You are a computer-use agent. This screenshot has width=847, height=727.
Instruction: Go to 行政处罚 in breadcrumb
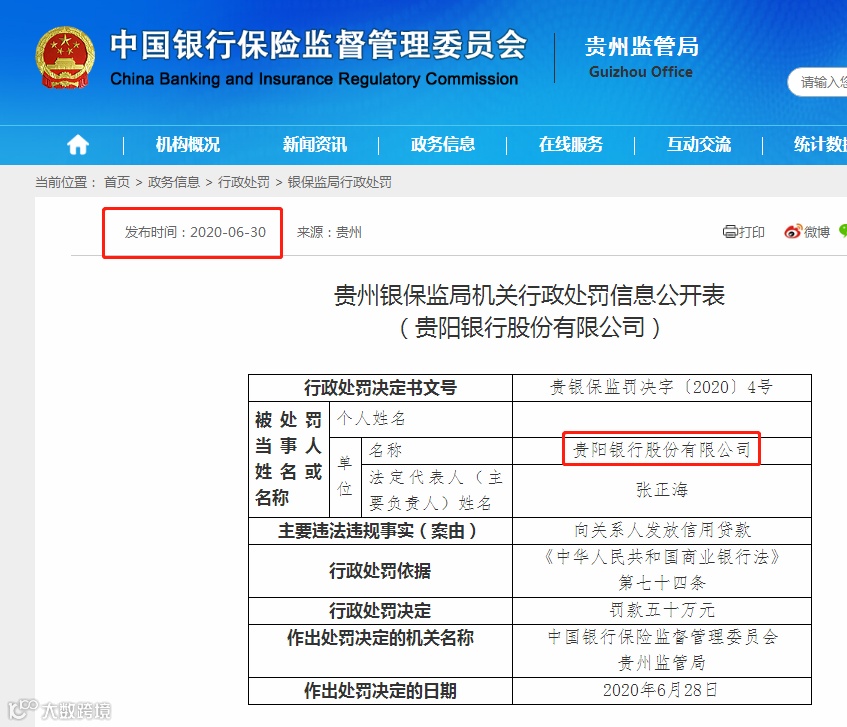tap(244, 183)
